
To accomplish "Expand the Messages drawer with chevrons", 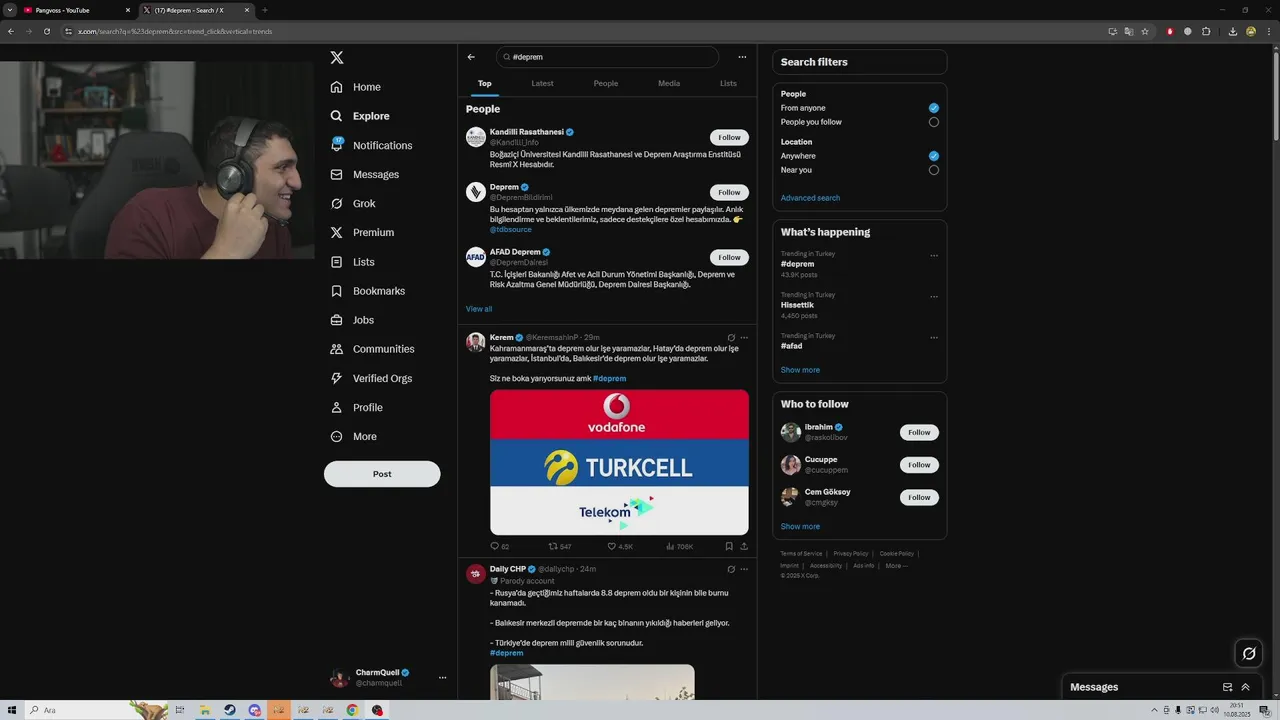I will (x=1245, y=687).
